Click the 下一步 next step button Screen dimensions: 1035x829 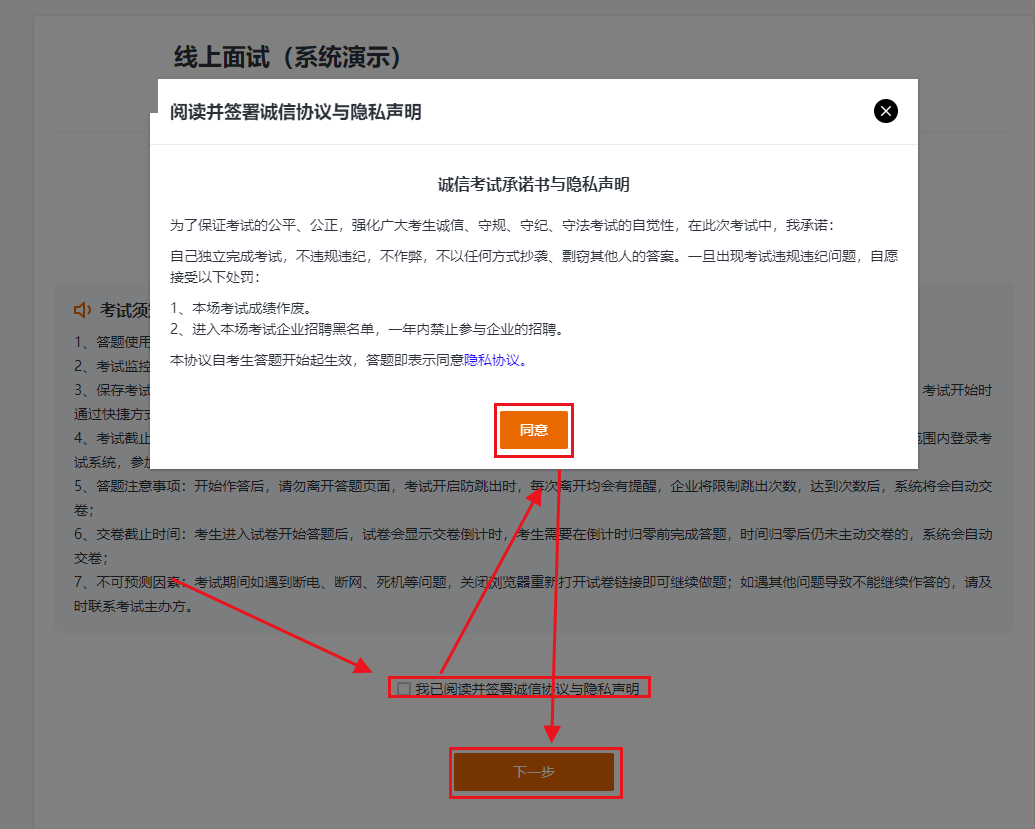coord(534,772)
